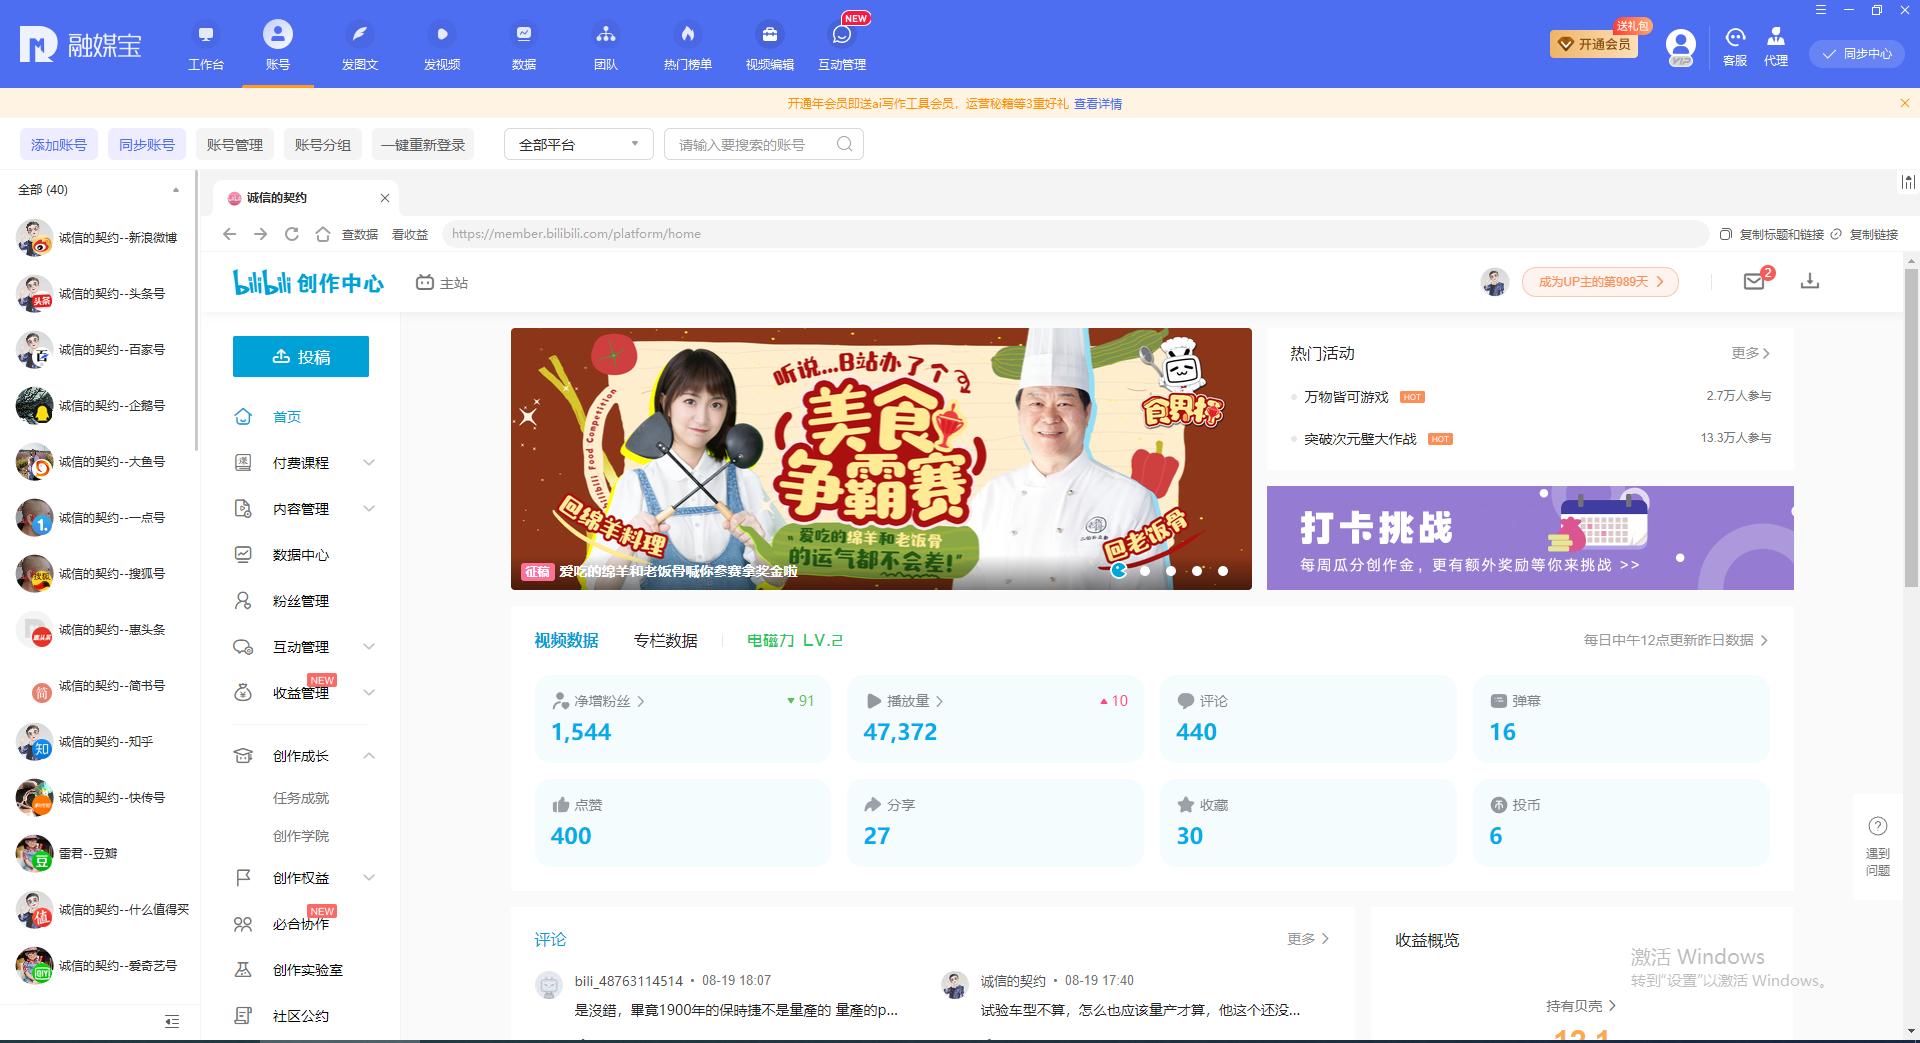Open the 热门榜单 feature
Screen dimensions: 1920x1043
click(686, 45)
